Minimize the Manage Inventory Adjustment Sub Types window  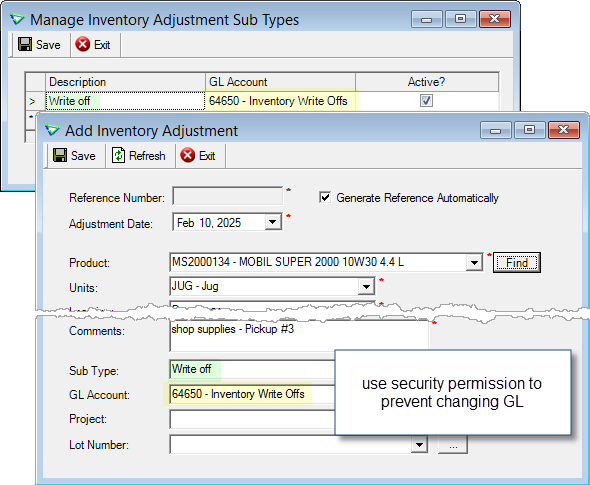pos(427,19)
